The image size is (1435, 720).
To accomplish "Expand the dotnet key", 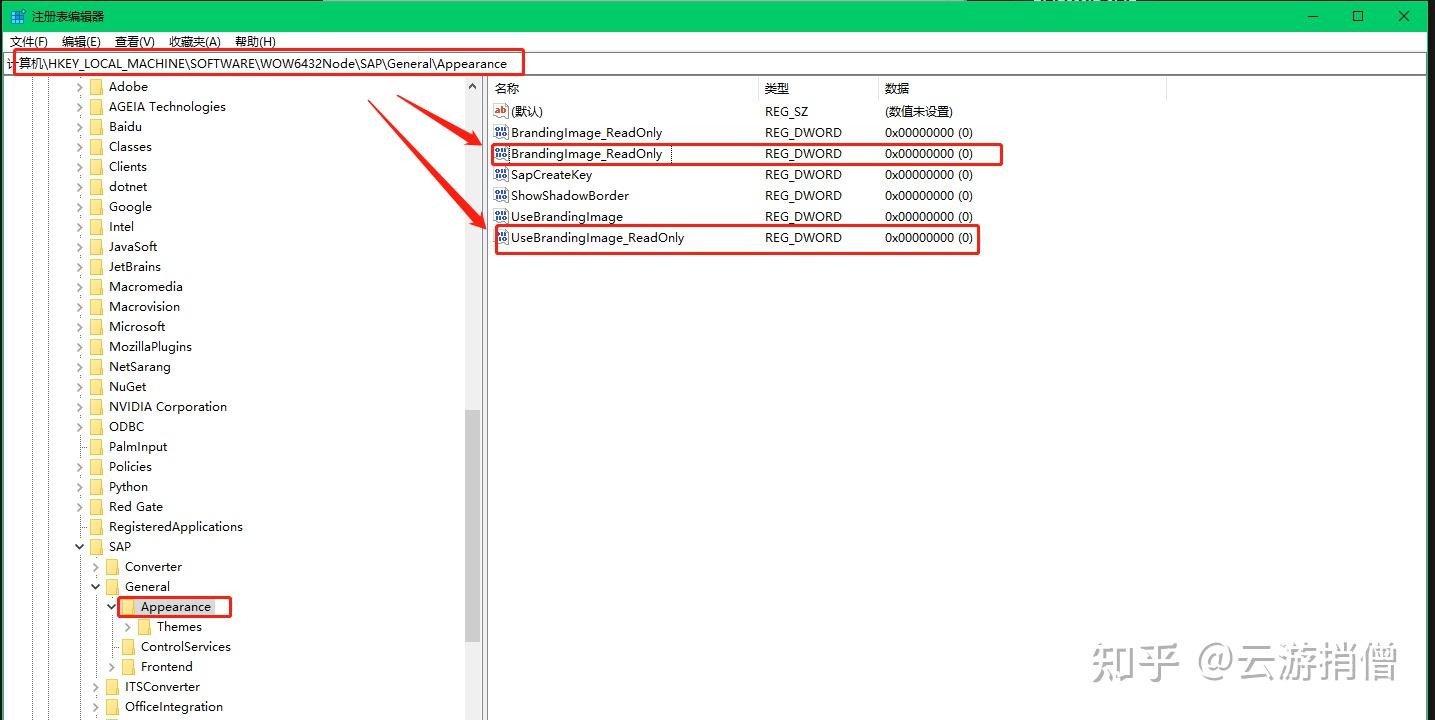I will (80, 187).
